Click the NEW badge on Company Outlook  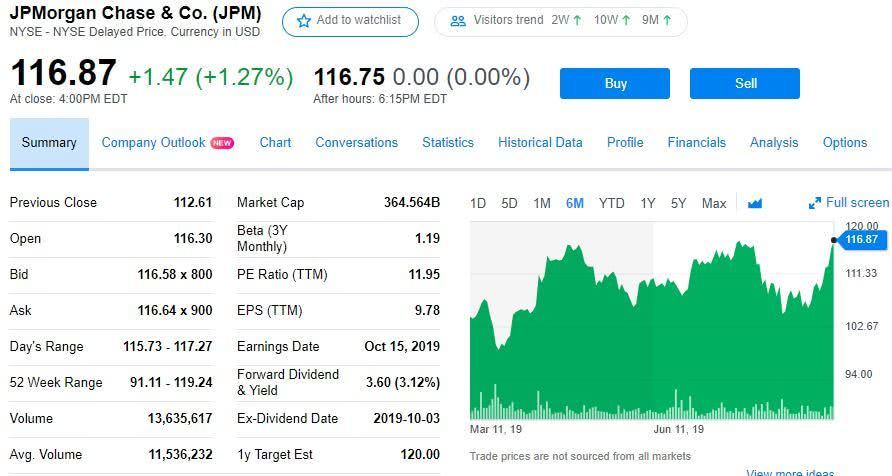tap(222, 143)
